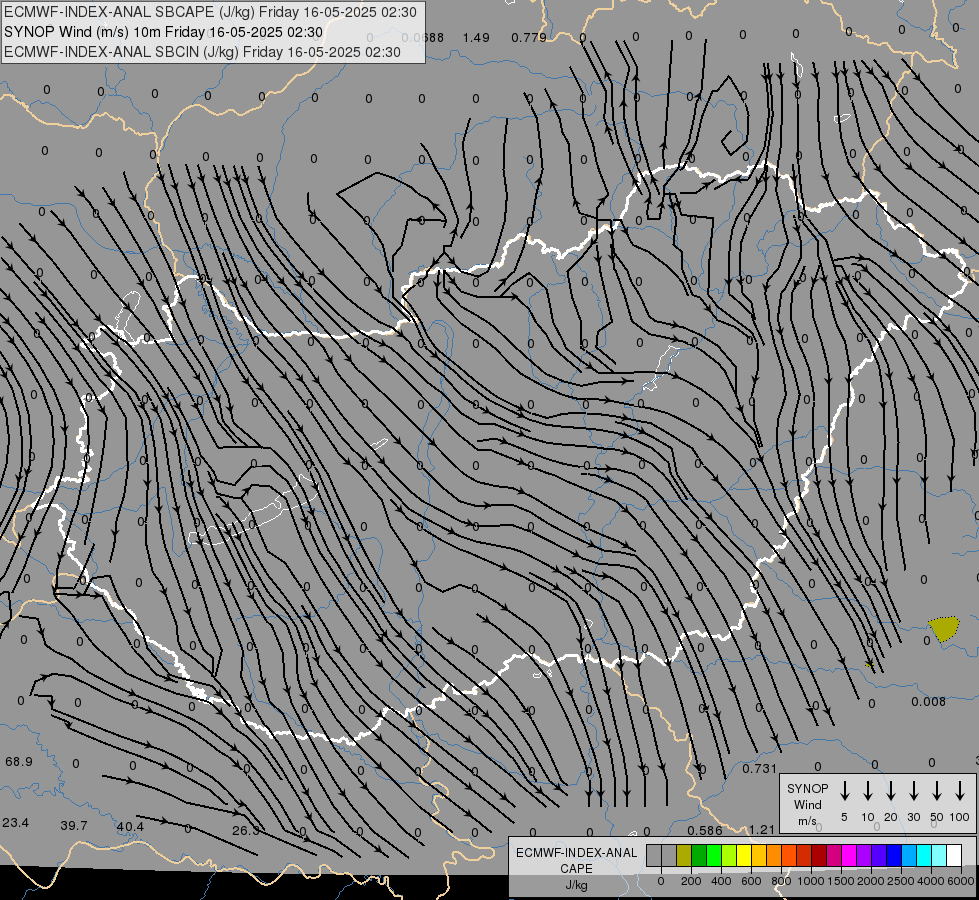This screenshot has width=979, height=900.
Task: Click the 100 wind speed label
Action: tap(960, 817)
